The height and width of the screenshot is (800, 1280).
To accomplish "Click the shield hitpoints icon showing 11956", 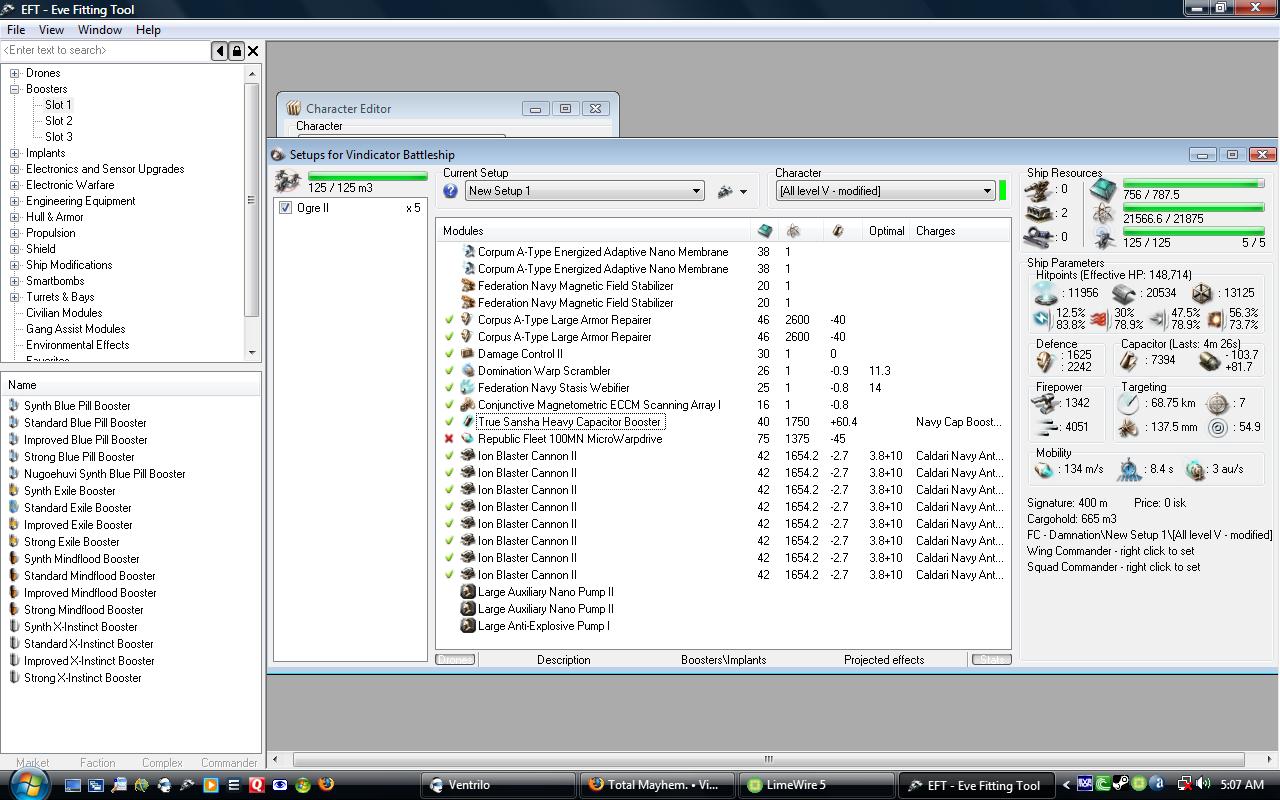I will (1046, 293).
